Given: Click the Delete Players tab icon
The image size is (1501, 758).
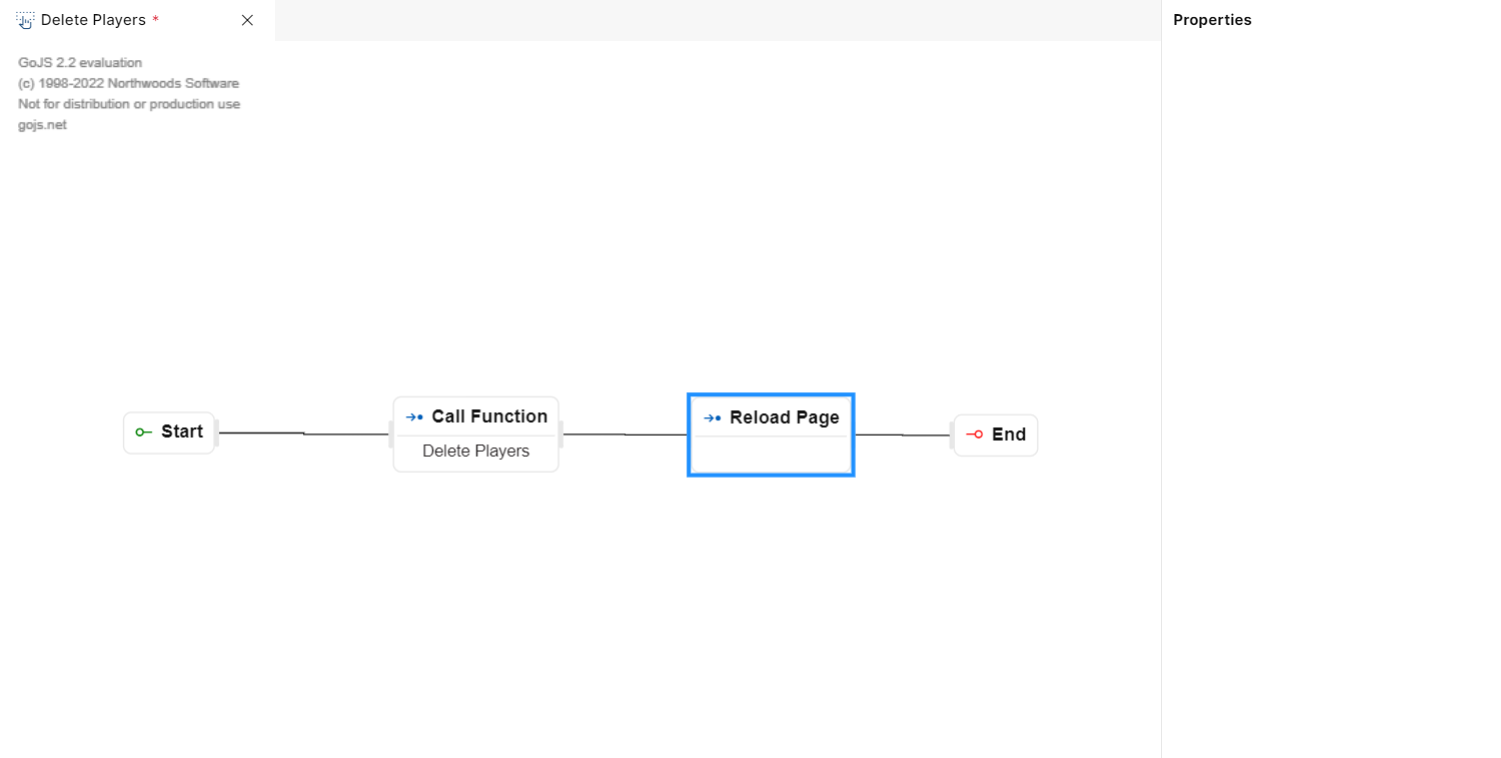Looking at the screenshot, I should click(25, 20).
